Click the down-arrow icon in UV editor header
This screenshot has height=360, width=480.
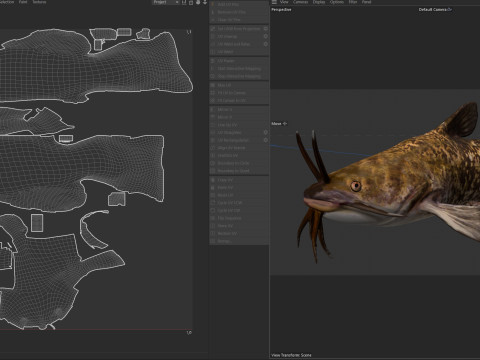point(205,2)
